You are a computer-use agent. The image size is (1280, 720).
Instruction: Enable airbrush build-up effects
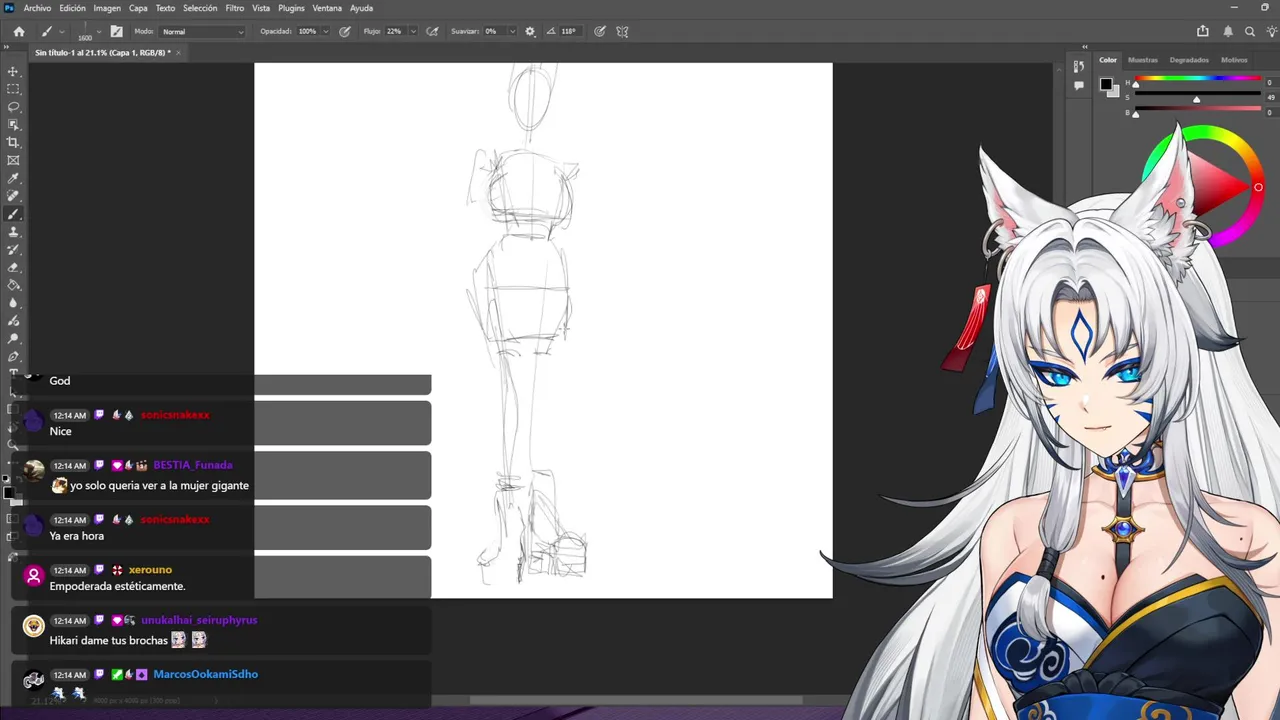(432, 31)
